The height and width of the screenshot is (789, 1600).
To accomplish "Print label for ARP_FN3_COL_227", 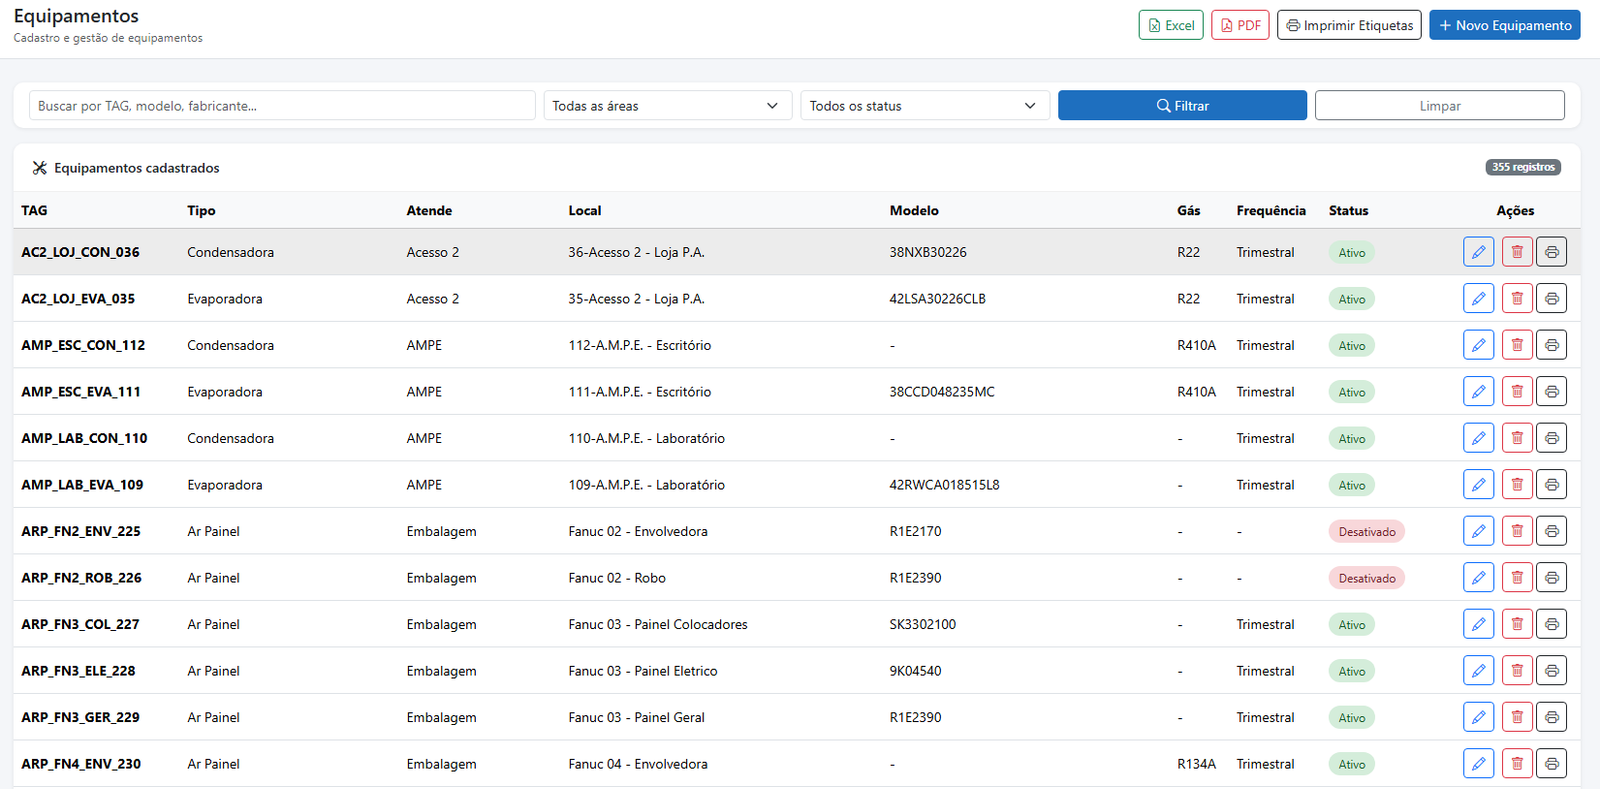I will coord(1551,624).
